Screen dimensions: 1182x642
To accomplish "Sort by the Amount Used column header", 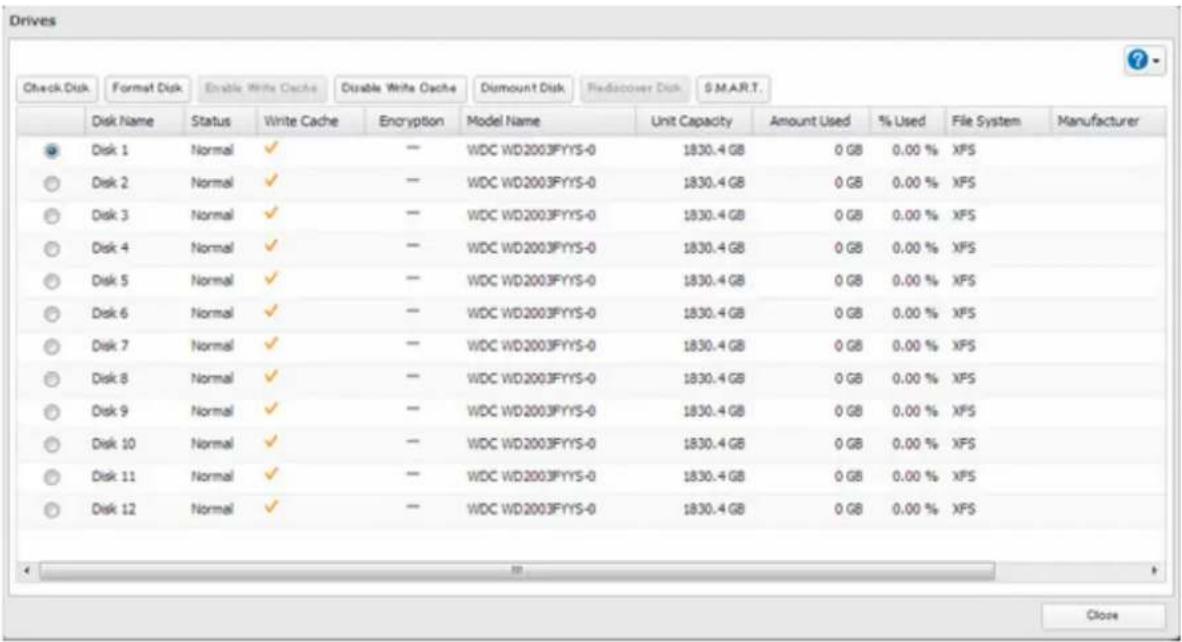I will pyautogui.click(x=811, y=121).
